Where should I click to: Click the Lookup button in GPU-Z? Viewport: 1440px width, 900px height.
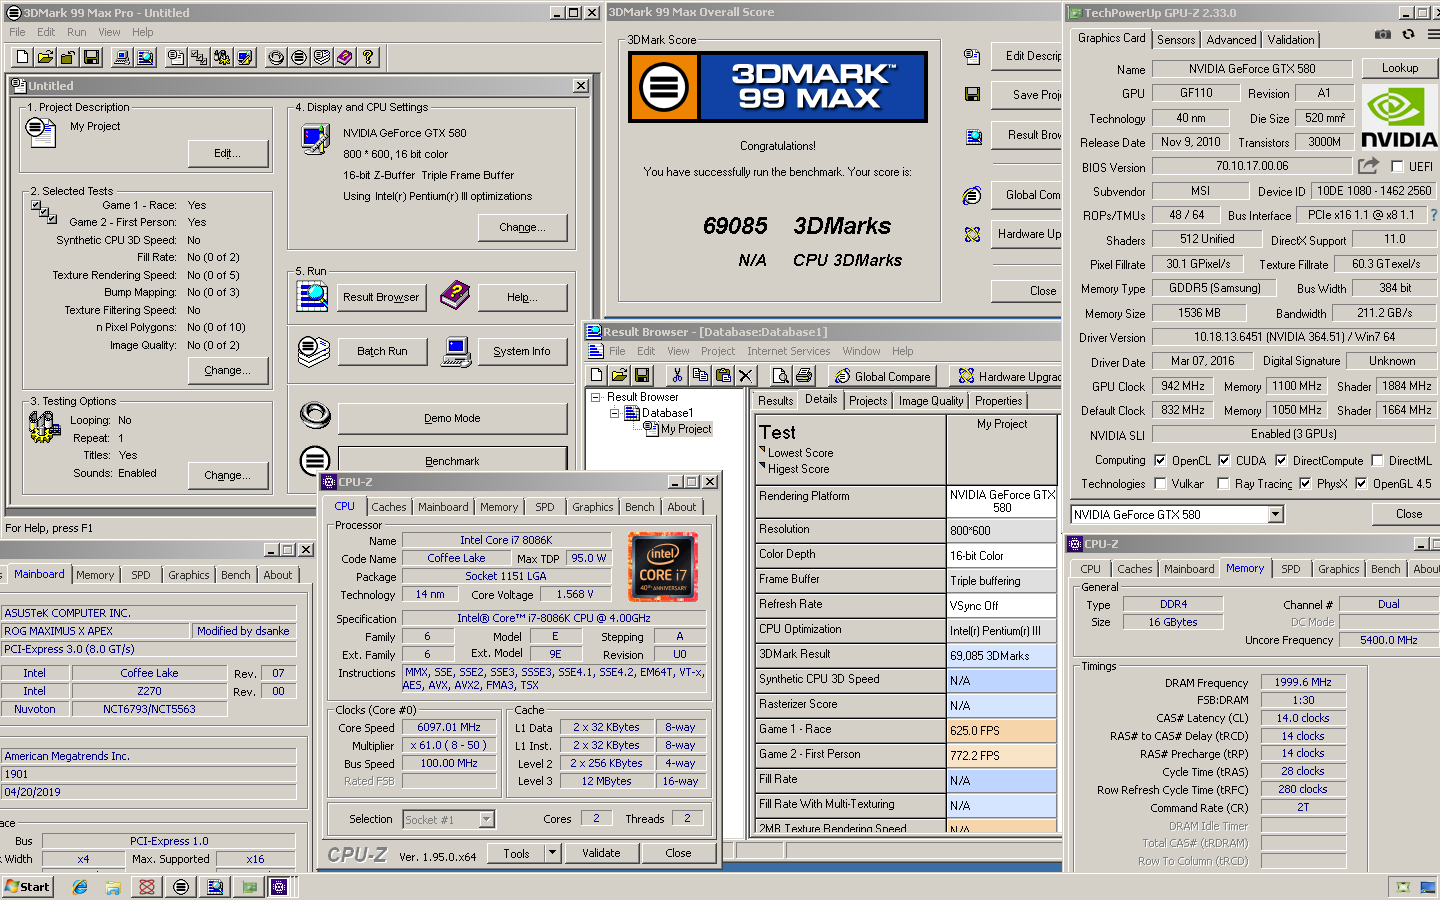(x=1400, y=68)
